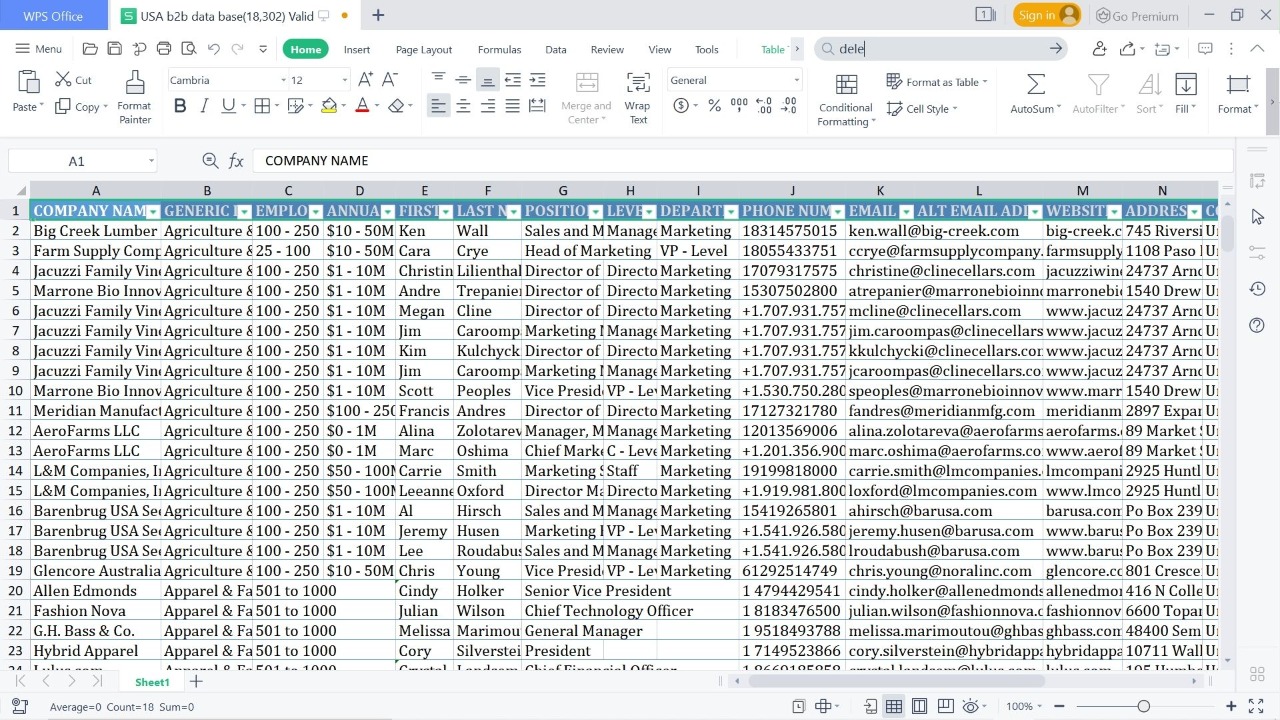Screen dimensions: 1280x720
Task: Toggle left alignment for cell text
Action: pos(438,106)
